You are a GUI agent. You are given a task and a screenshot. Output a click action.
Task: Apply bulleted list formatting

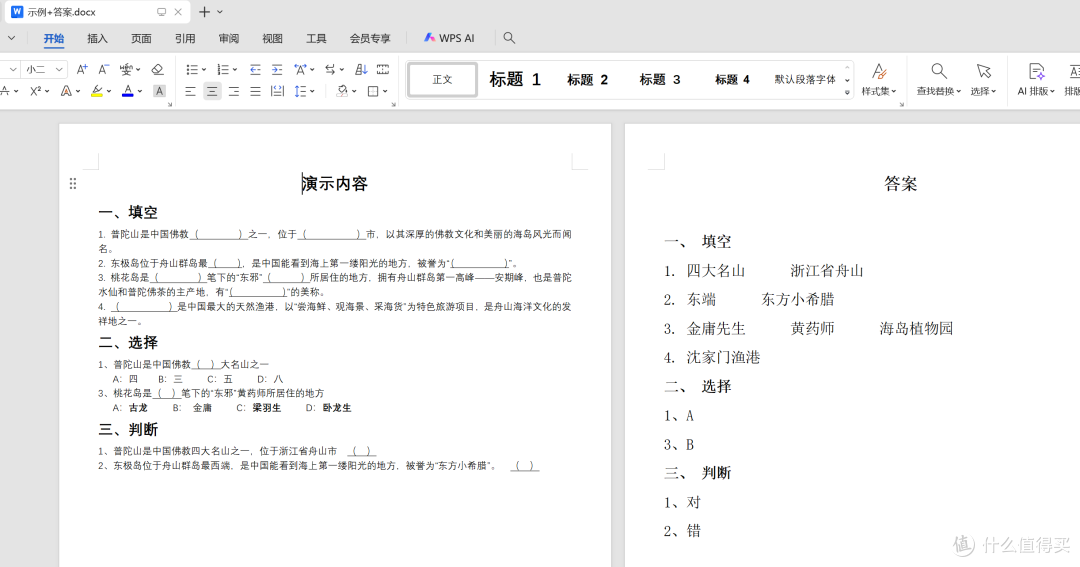click(192, 70)
